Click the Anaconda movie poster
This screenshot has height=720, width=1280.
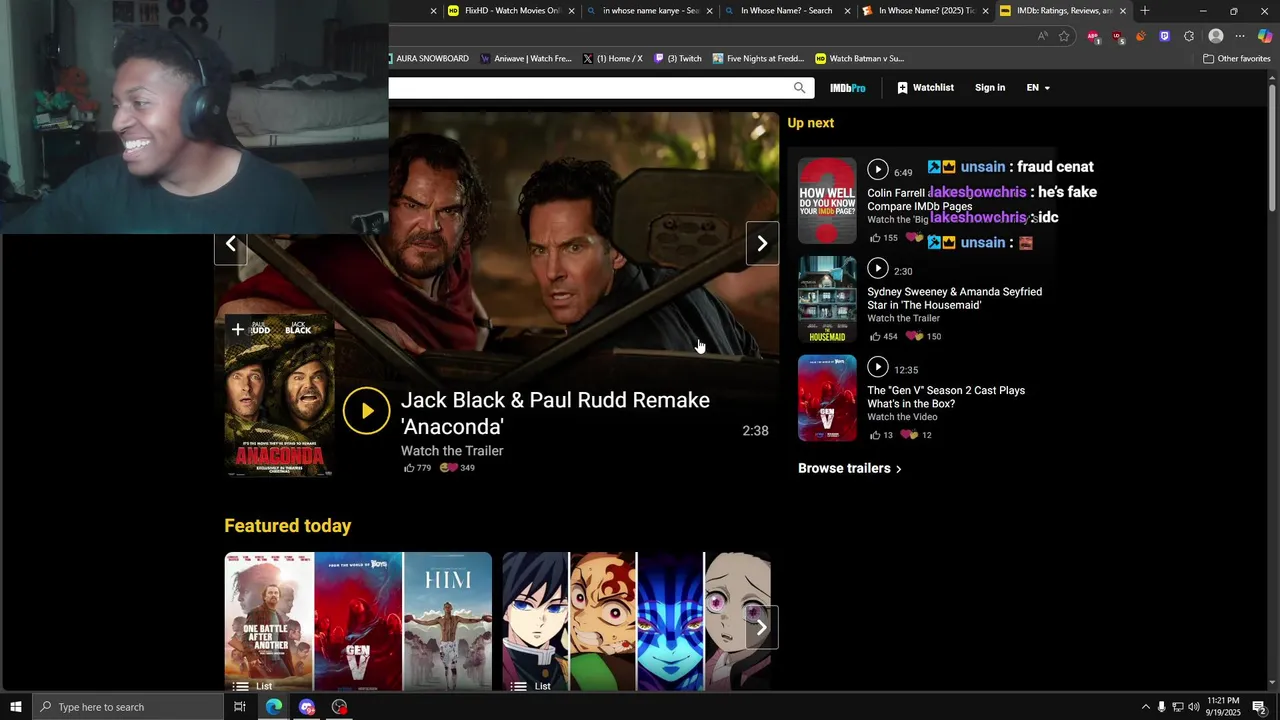(279, 397)
